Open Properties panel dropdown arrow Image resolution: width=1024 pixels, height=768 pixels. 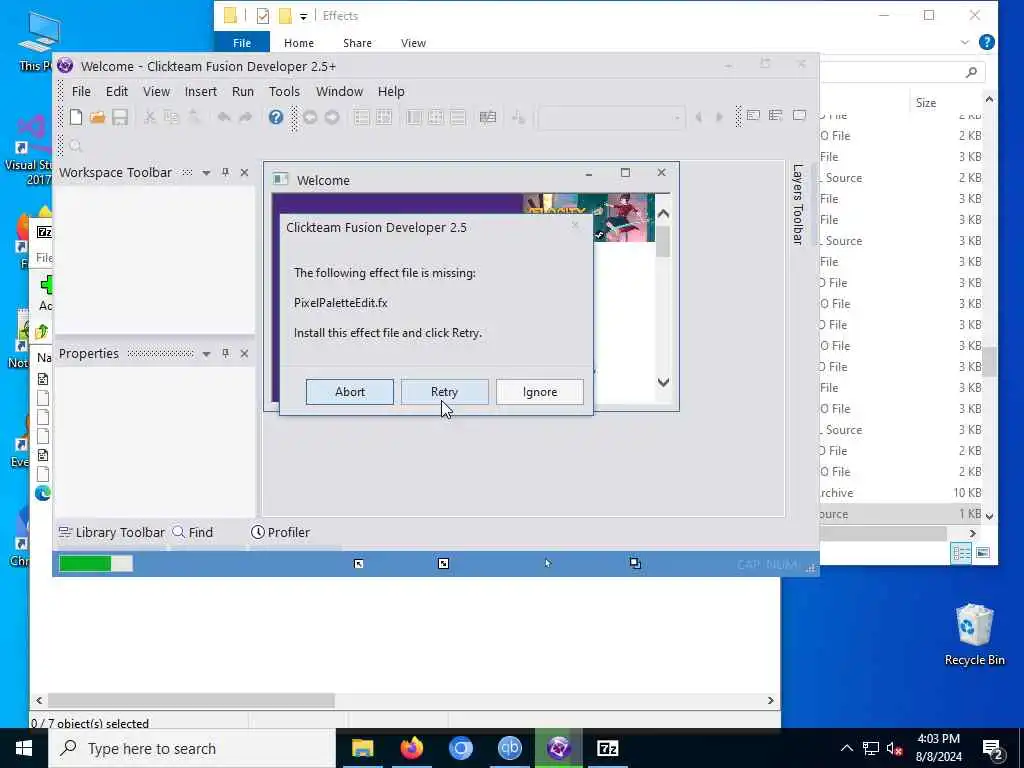point(206,354)
